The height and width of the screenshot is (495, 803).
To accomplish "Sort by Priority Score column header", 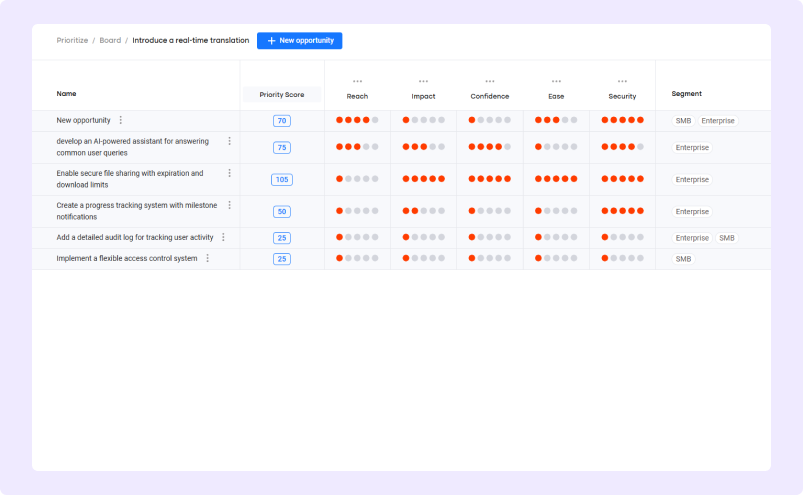I will [x=282, y=95].
